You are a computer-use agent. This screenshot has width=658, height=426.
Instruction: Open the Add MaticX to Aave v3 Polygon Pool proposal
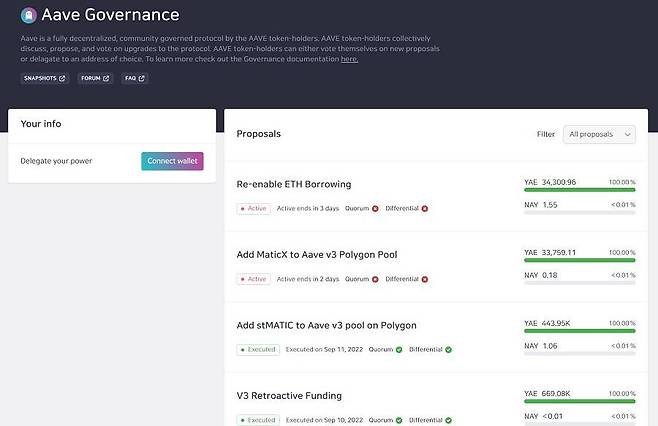tap(317, 255)
